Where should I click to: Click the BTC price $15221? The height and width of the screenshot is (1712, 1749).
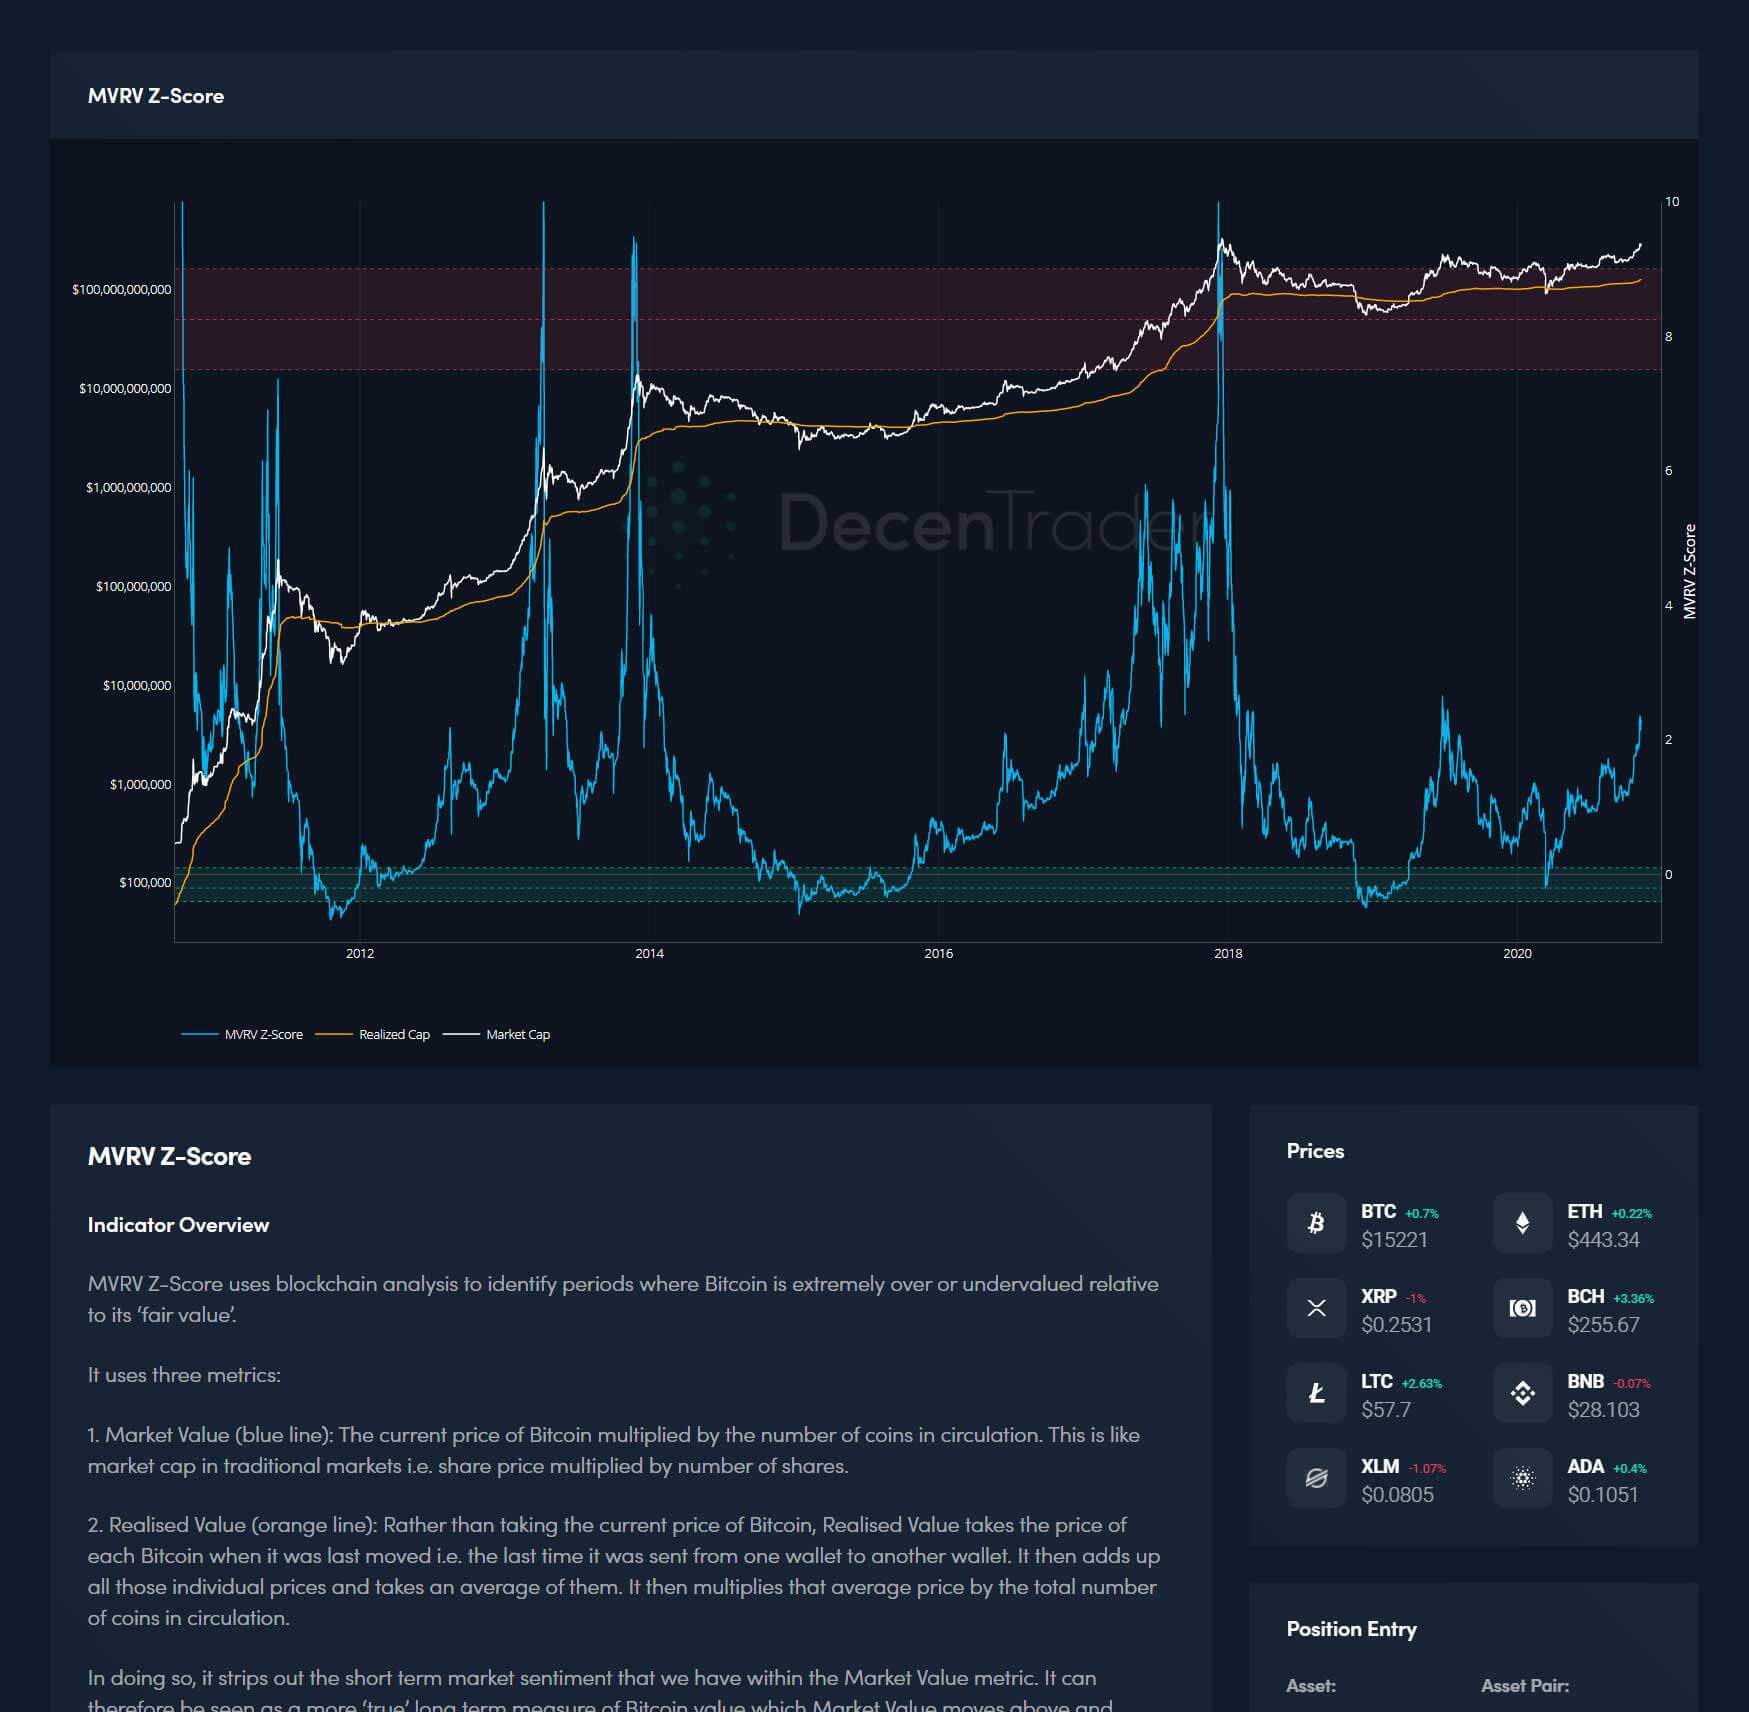click(1394, 1240)
